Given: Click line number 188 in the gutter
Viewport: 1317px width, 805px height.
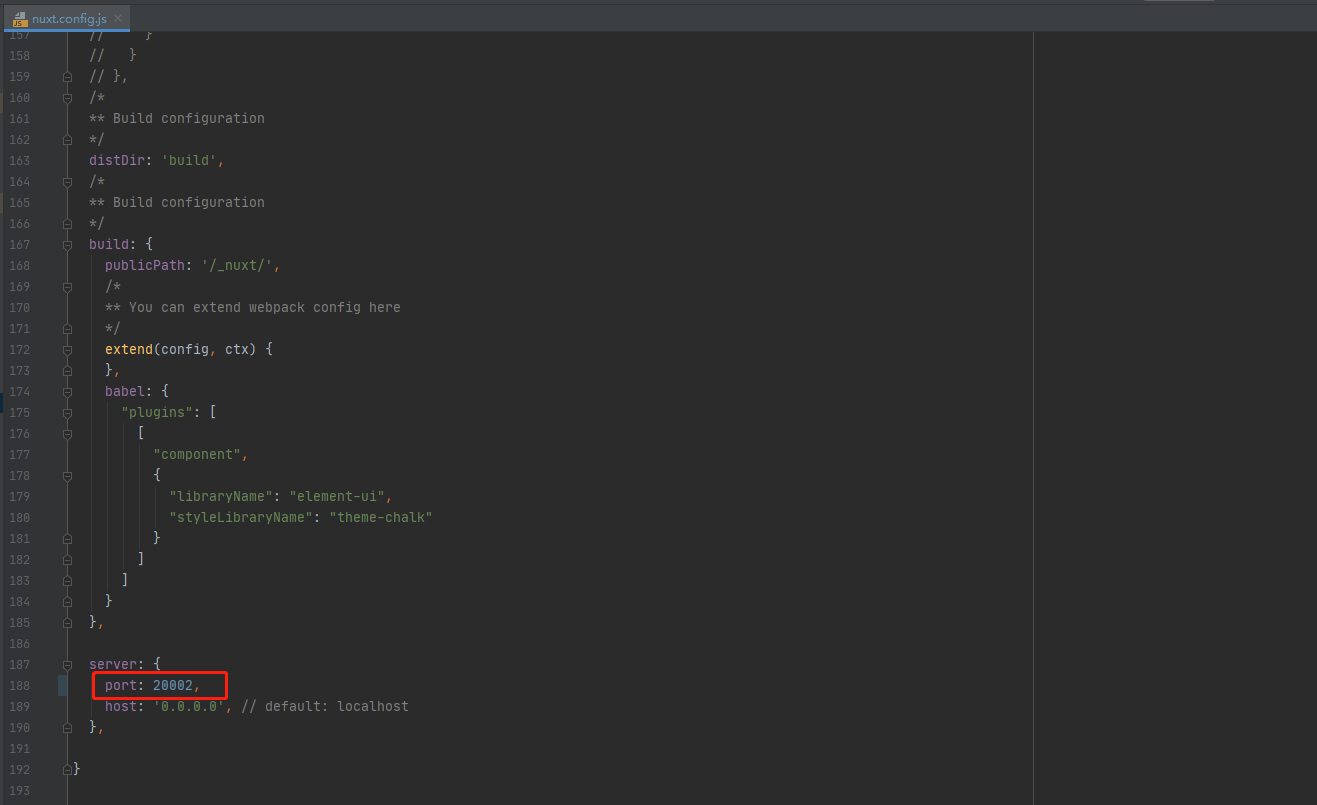Looking at the screenshot, I should click(19, 685).
